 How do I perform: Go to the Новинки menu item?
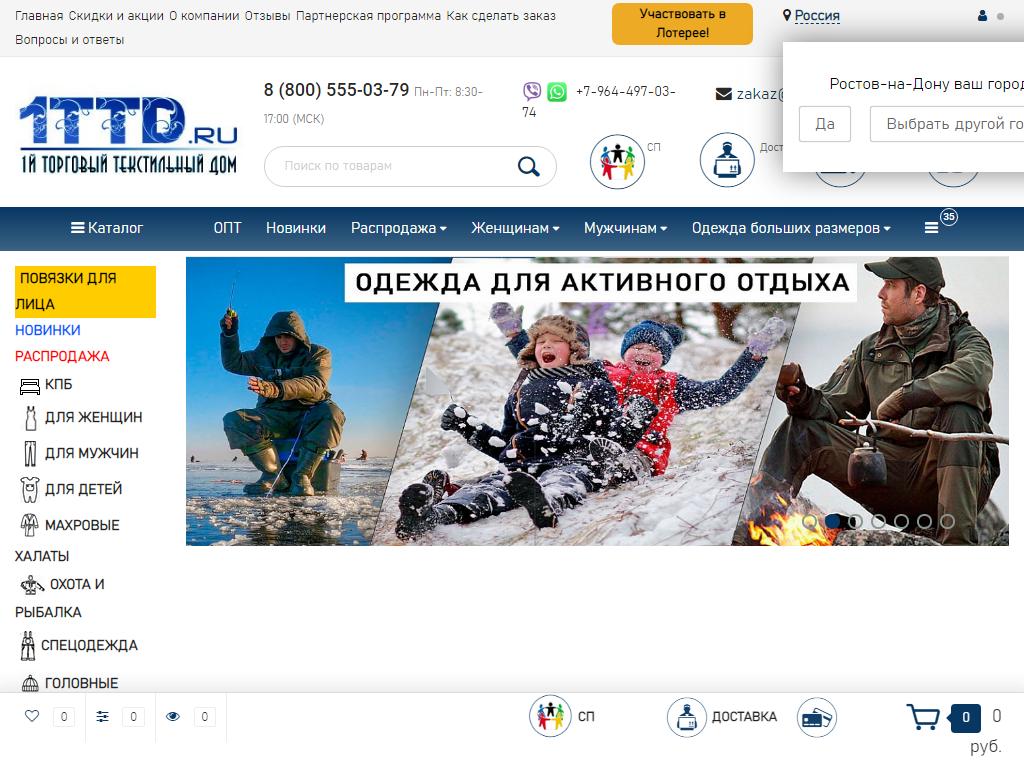pyautogui.click(x=296, y=228)
